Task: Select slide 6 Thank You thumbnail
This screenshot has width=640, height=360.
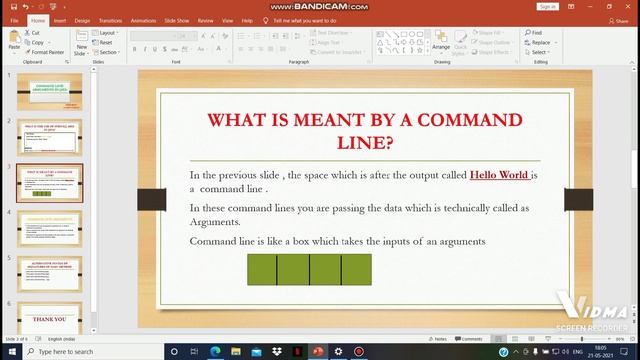Action: (x=49, y=318)
